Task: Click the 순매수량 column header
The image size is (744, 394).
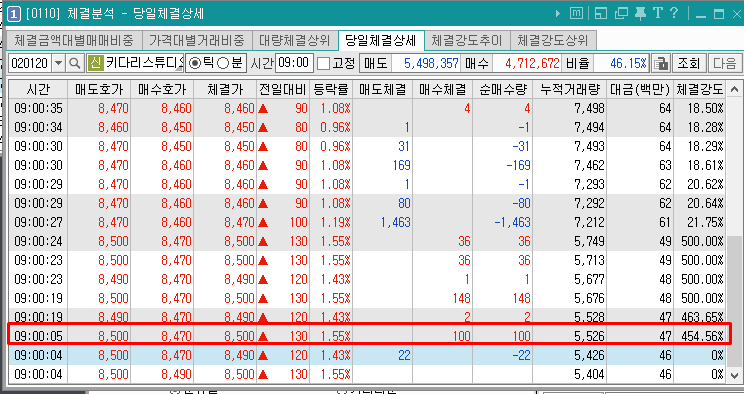Action: point(502,89)
